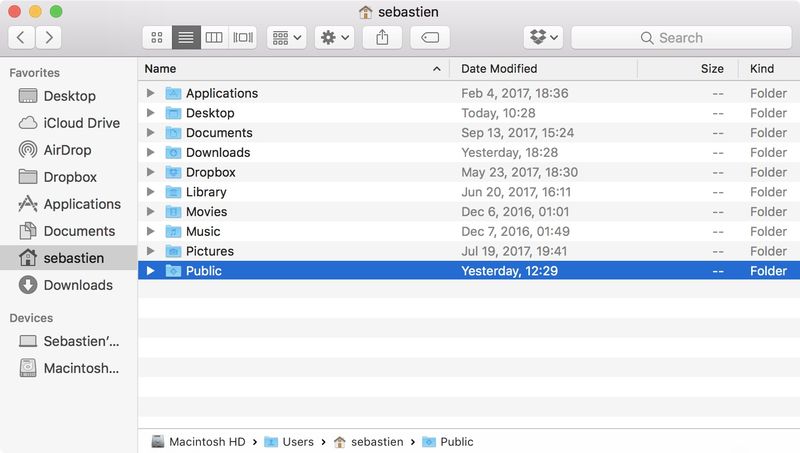The width and height of the screenshot is (800, 453).
Task: Select the Movies folder icon in list
Action: [173, 212]
